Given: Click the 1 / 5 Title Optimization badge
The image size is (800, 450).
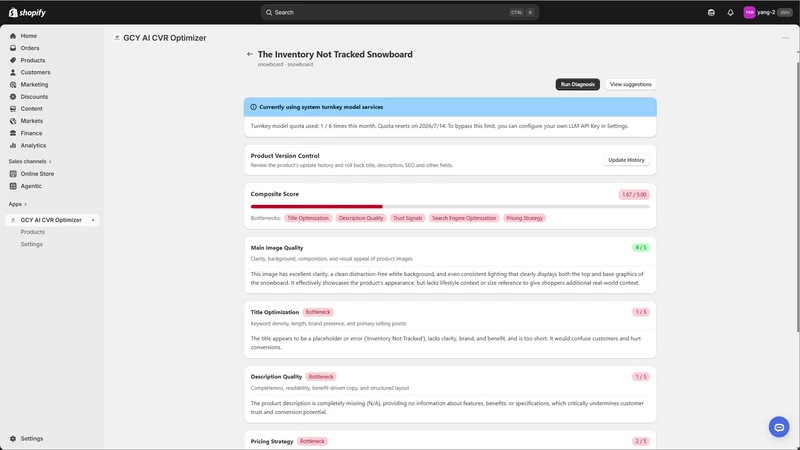Looking at the screenshot, I should (641, 312).
